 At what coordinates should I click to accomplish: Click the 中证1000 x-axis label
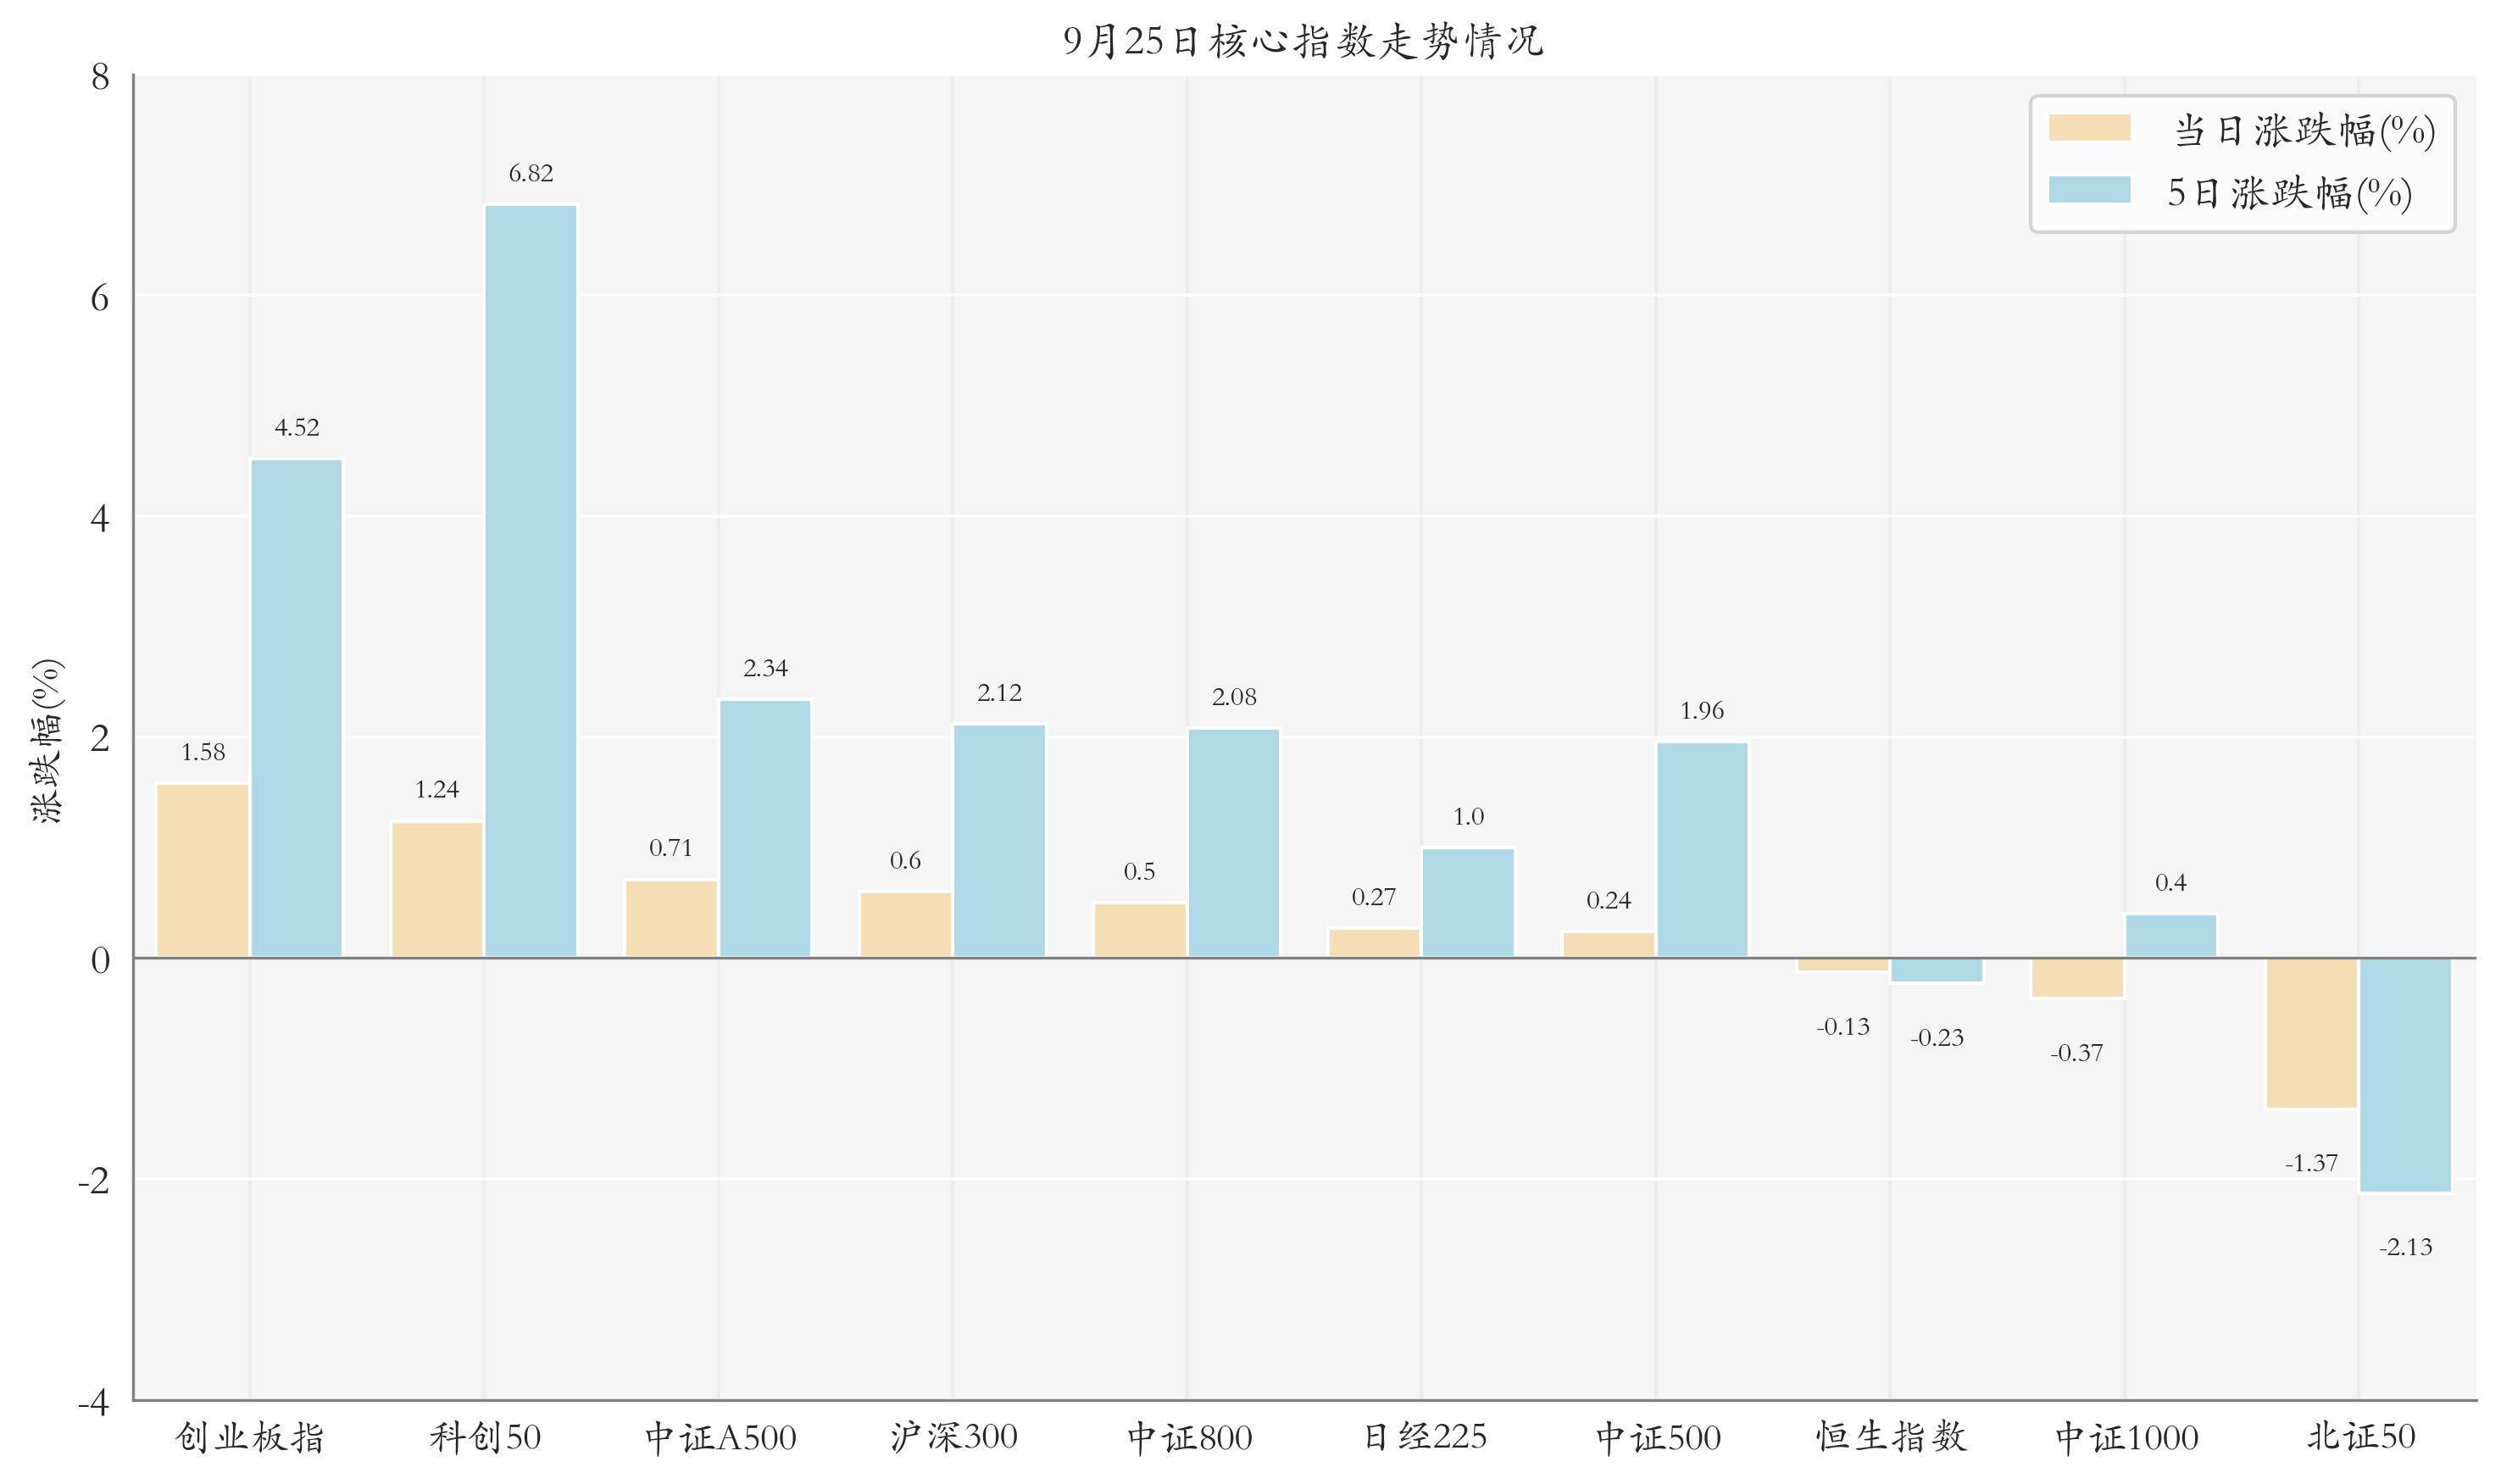point(2126,1438)
